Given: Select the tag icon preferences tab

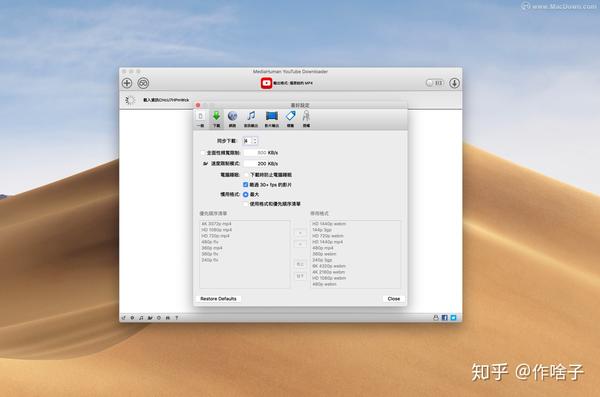Looking at the screenshot, I should pos(290,119).
